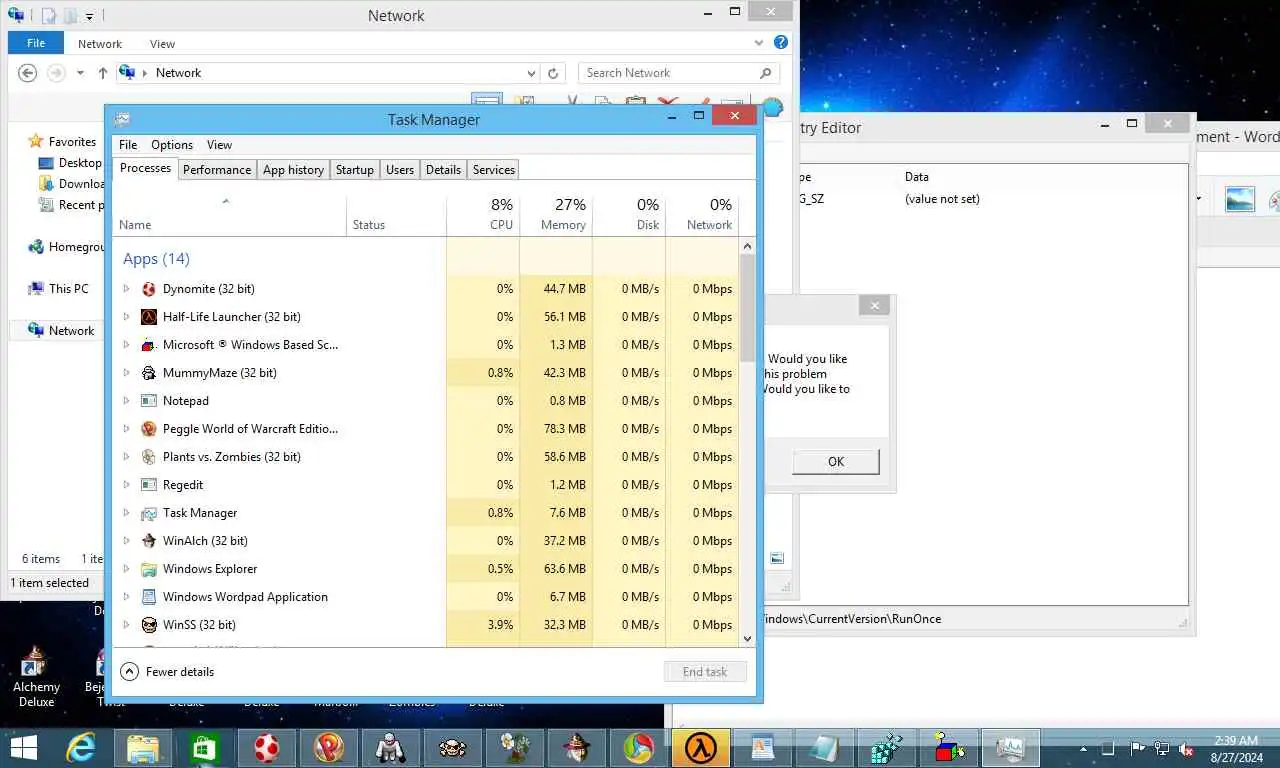Open Explorer help question mark icon
This screenshot has height=768, width=1280.
[781, 43]
